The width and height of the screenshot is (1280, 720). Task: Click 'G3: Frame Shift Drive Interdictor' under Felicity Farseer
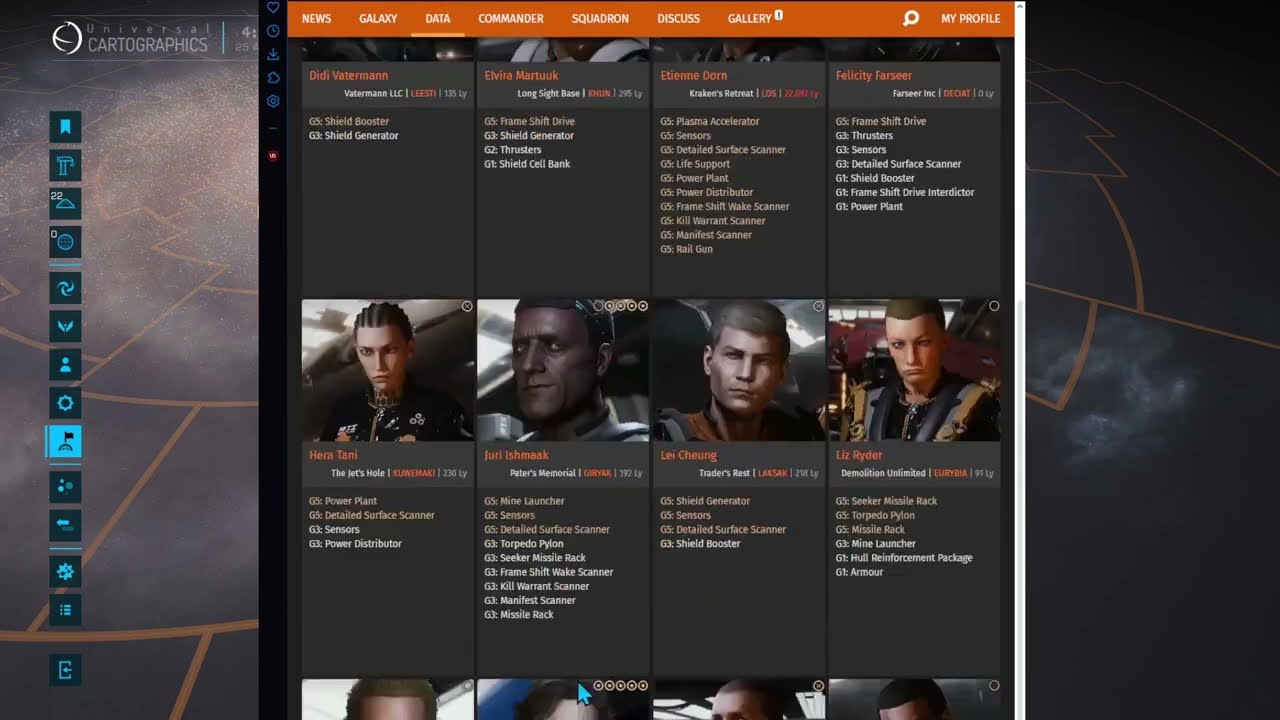[905, 192]
